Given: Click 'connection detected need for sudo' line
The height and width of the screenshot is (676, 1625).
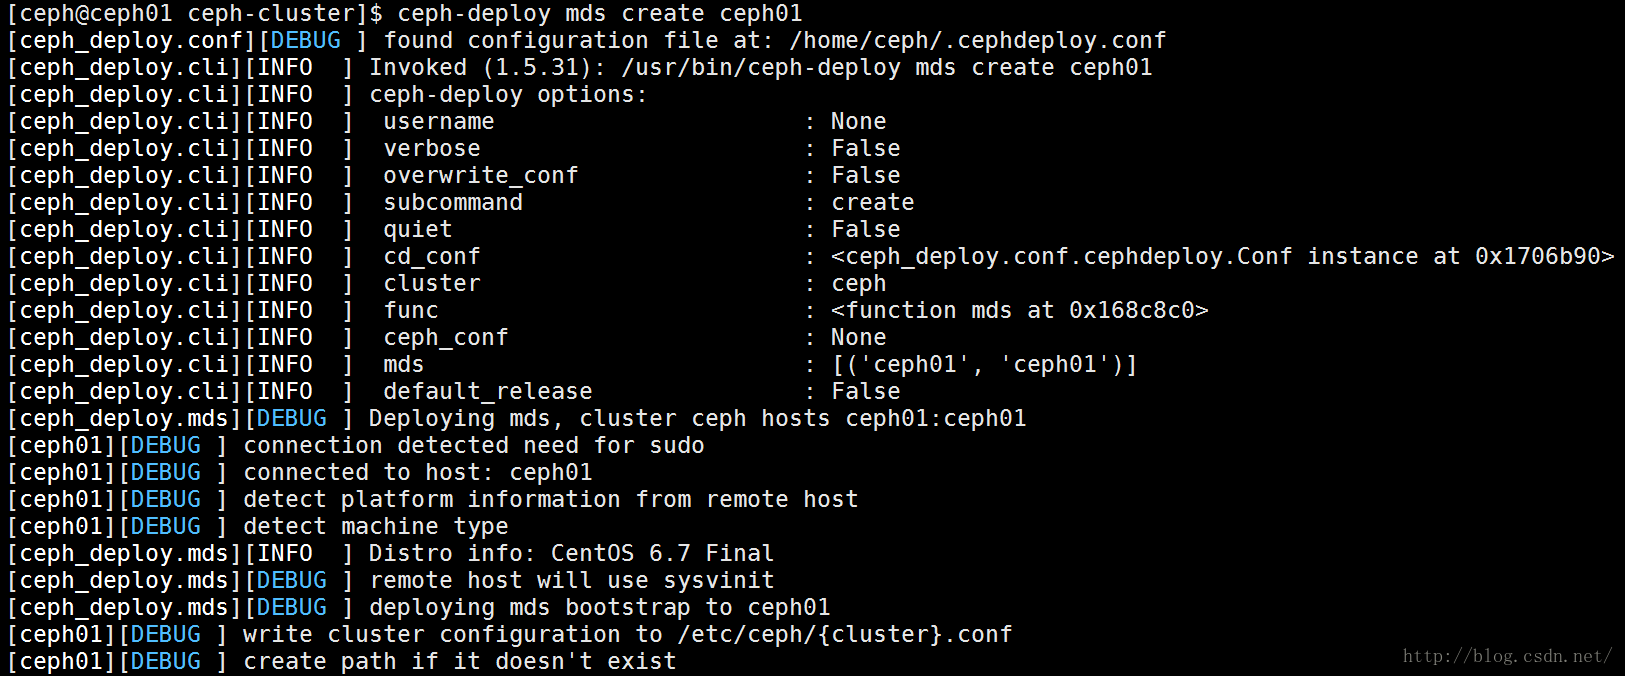Looking at the screenshot, I should 474,446.
